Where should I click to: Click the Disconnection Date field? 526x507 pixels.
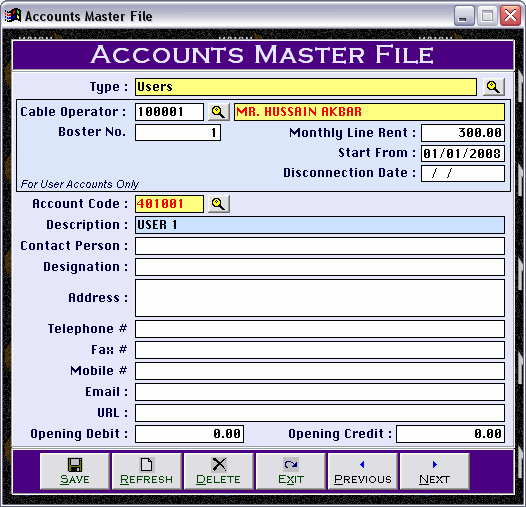463,173
